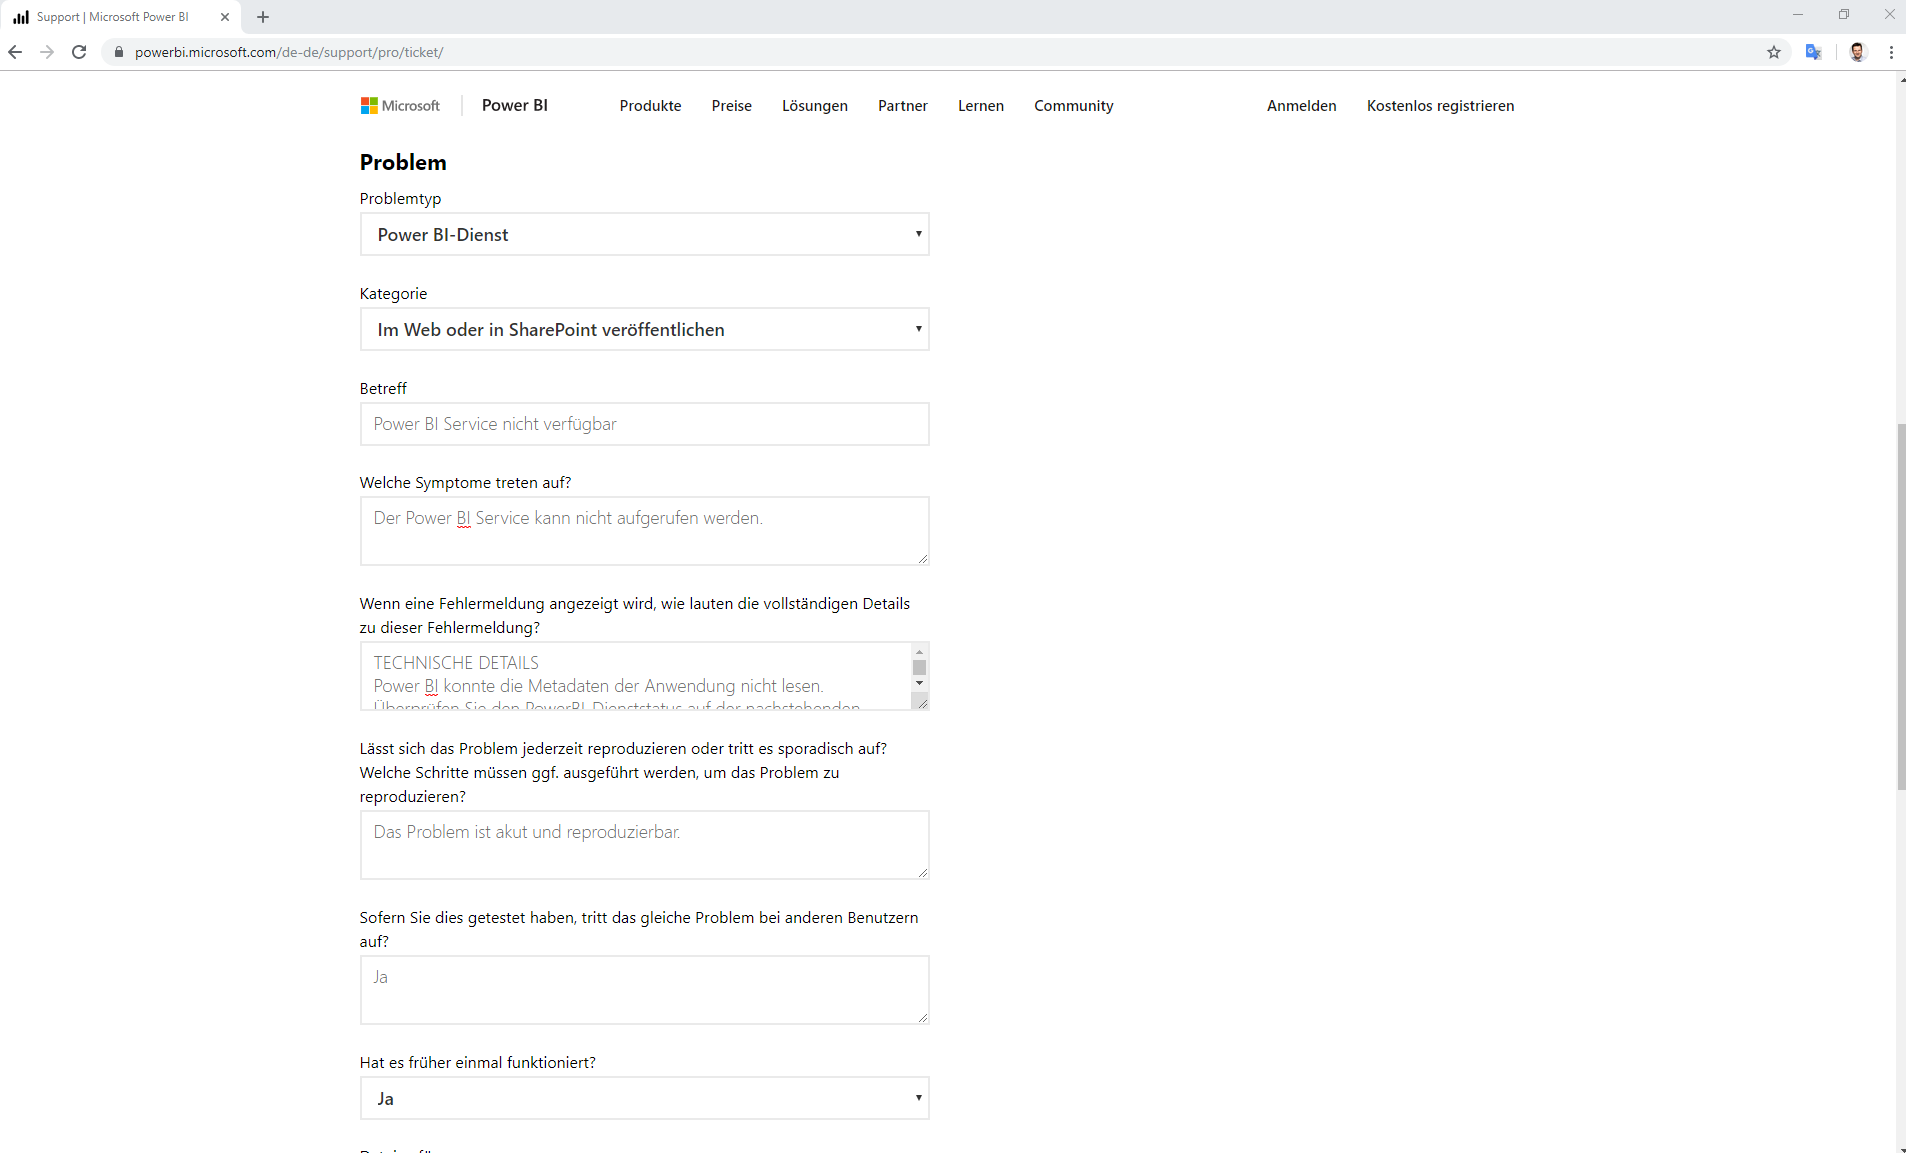Click the Betreff input field
The image size is (1906, 1153).
pos(645,424)
